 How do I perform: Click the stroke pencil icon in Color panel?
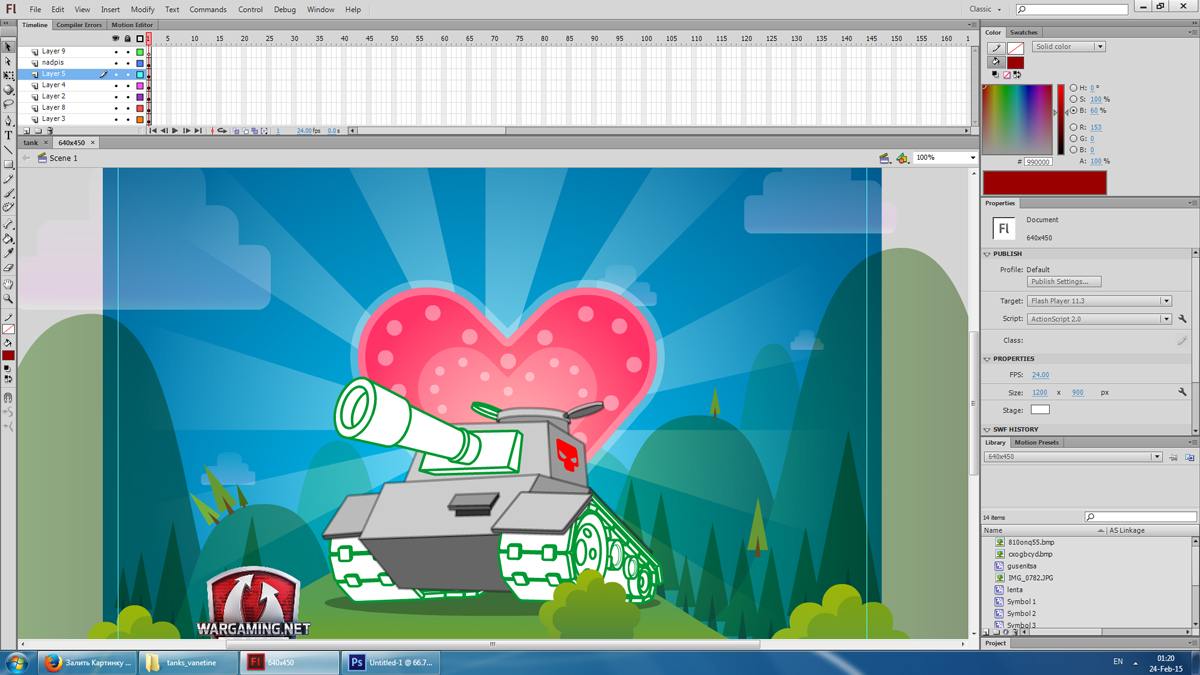[995, 48]
